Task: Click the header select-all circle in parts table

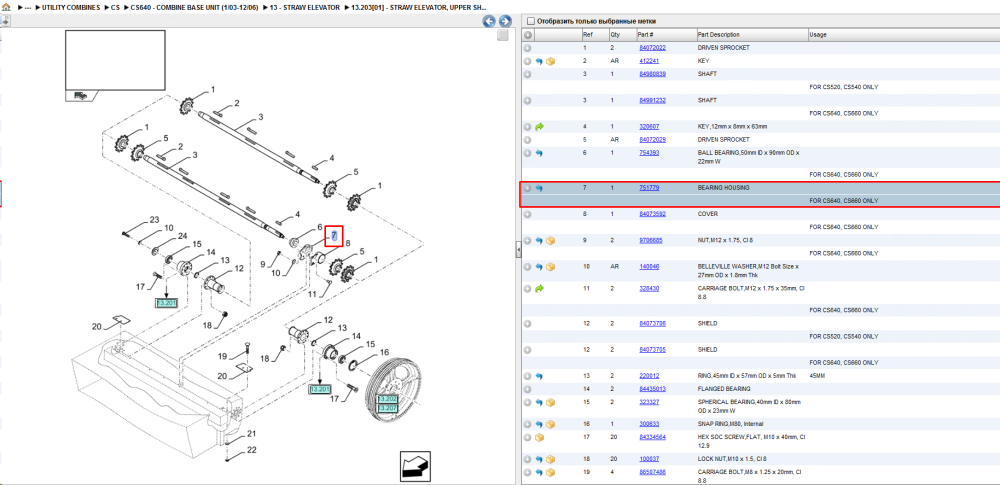Action: (x=527, y=34)
